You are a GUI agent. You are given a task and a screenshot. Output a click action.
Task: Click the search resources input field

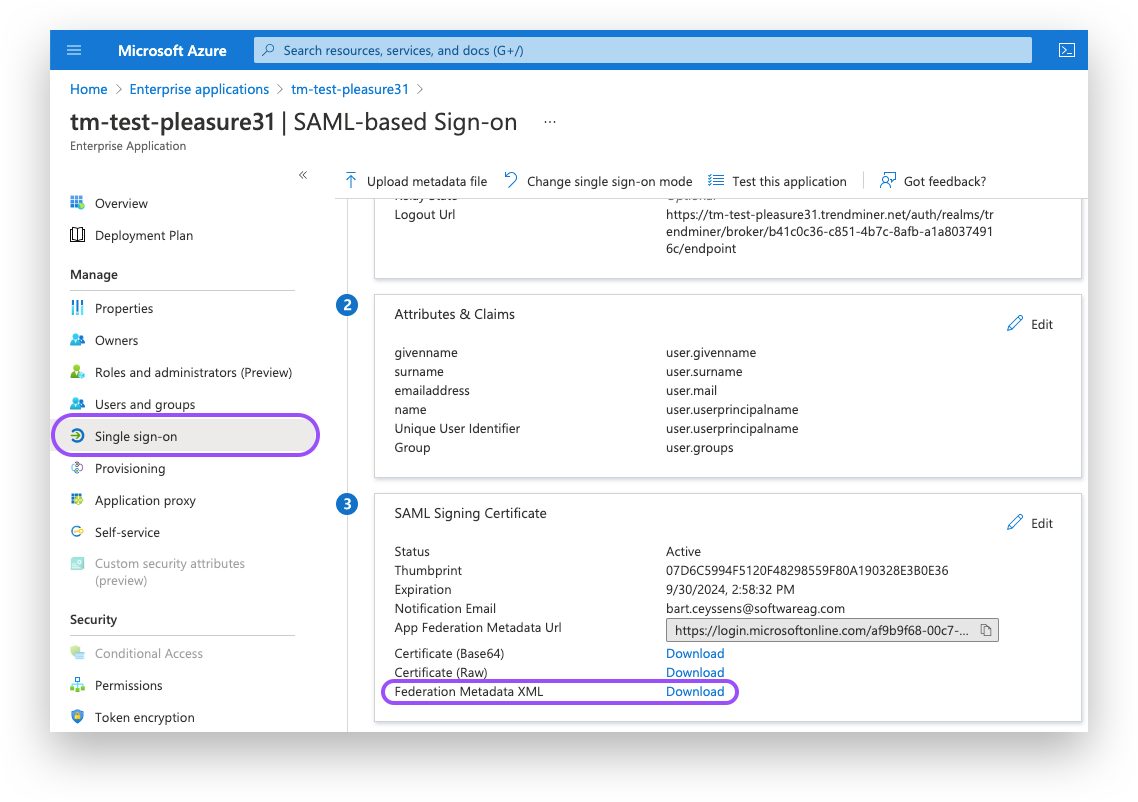(640, 50)
